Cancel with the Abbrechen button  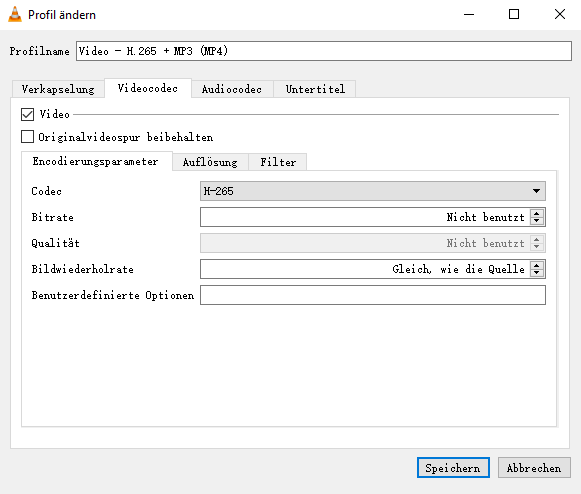[534, 468]
